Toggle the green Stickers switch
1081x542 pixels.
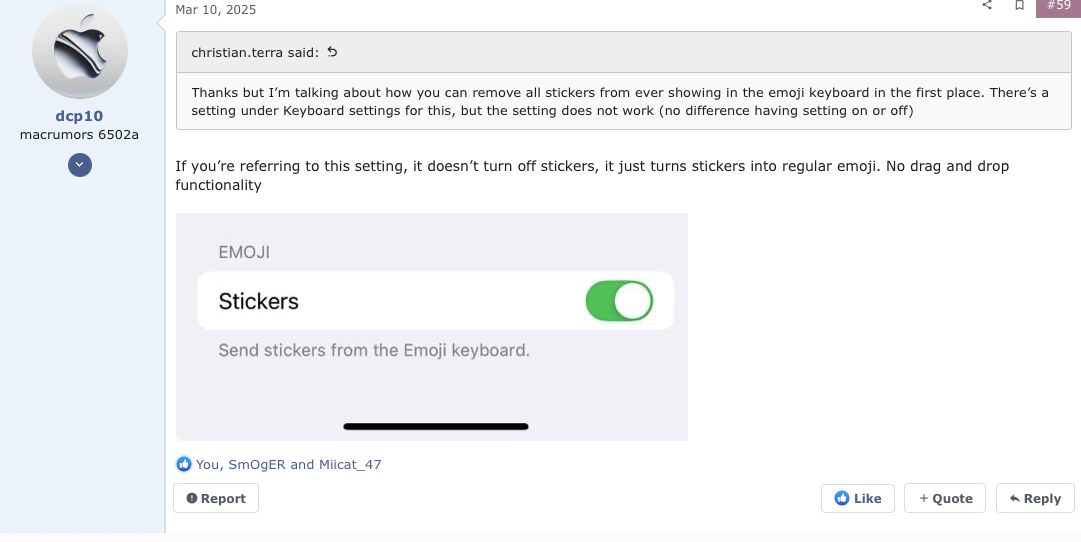pyautogui.click(x=619, y=301)
